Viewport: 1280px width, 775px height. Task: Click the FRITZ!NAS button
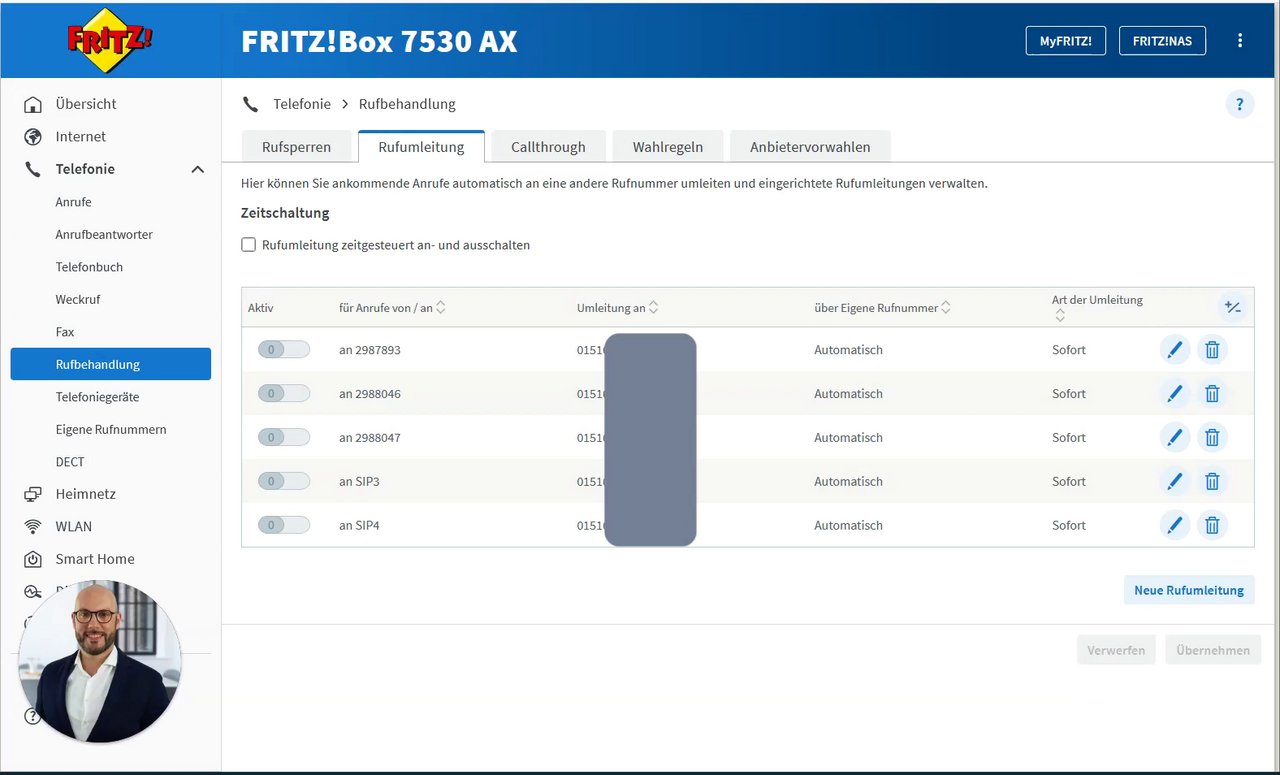click(x=1162, y=41)
